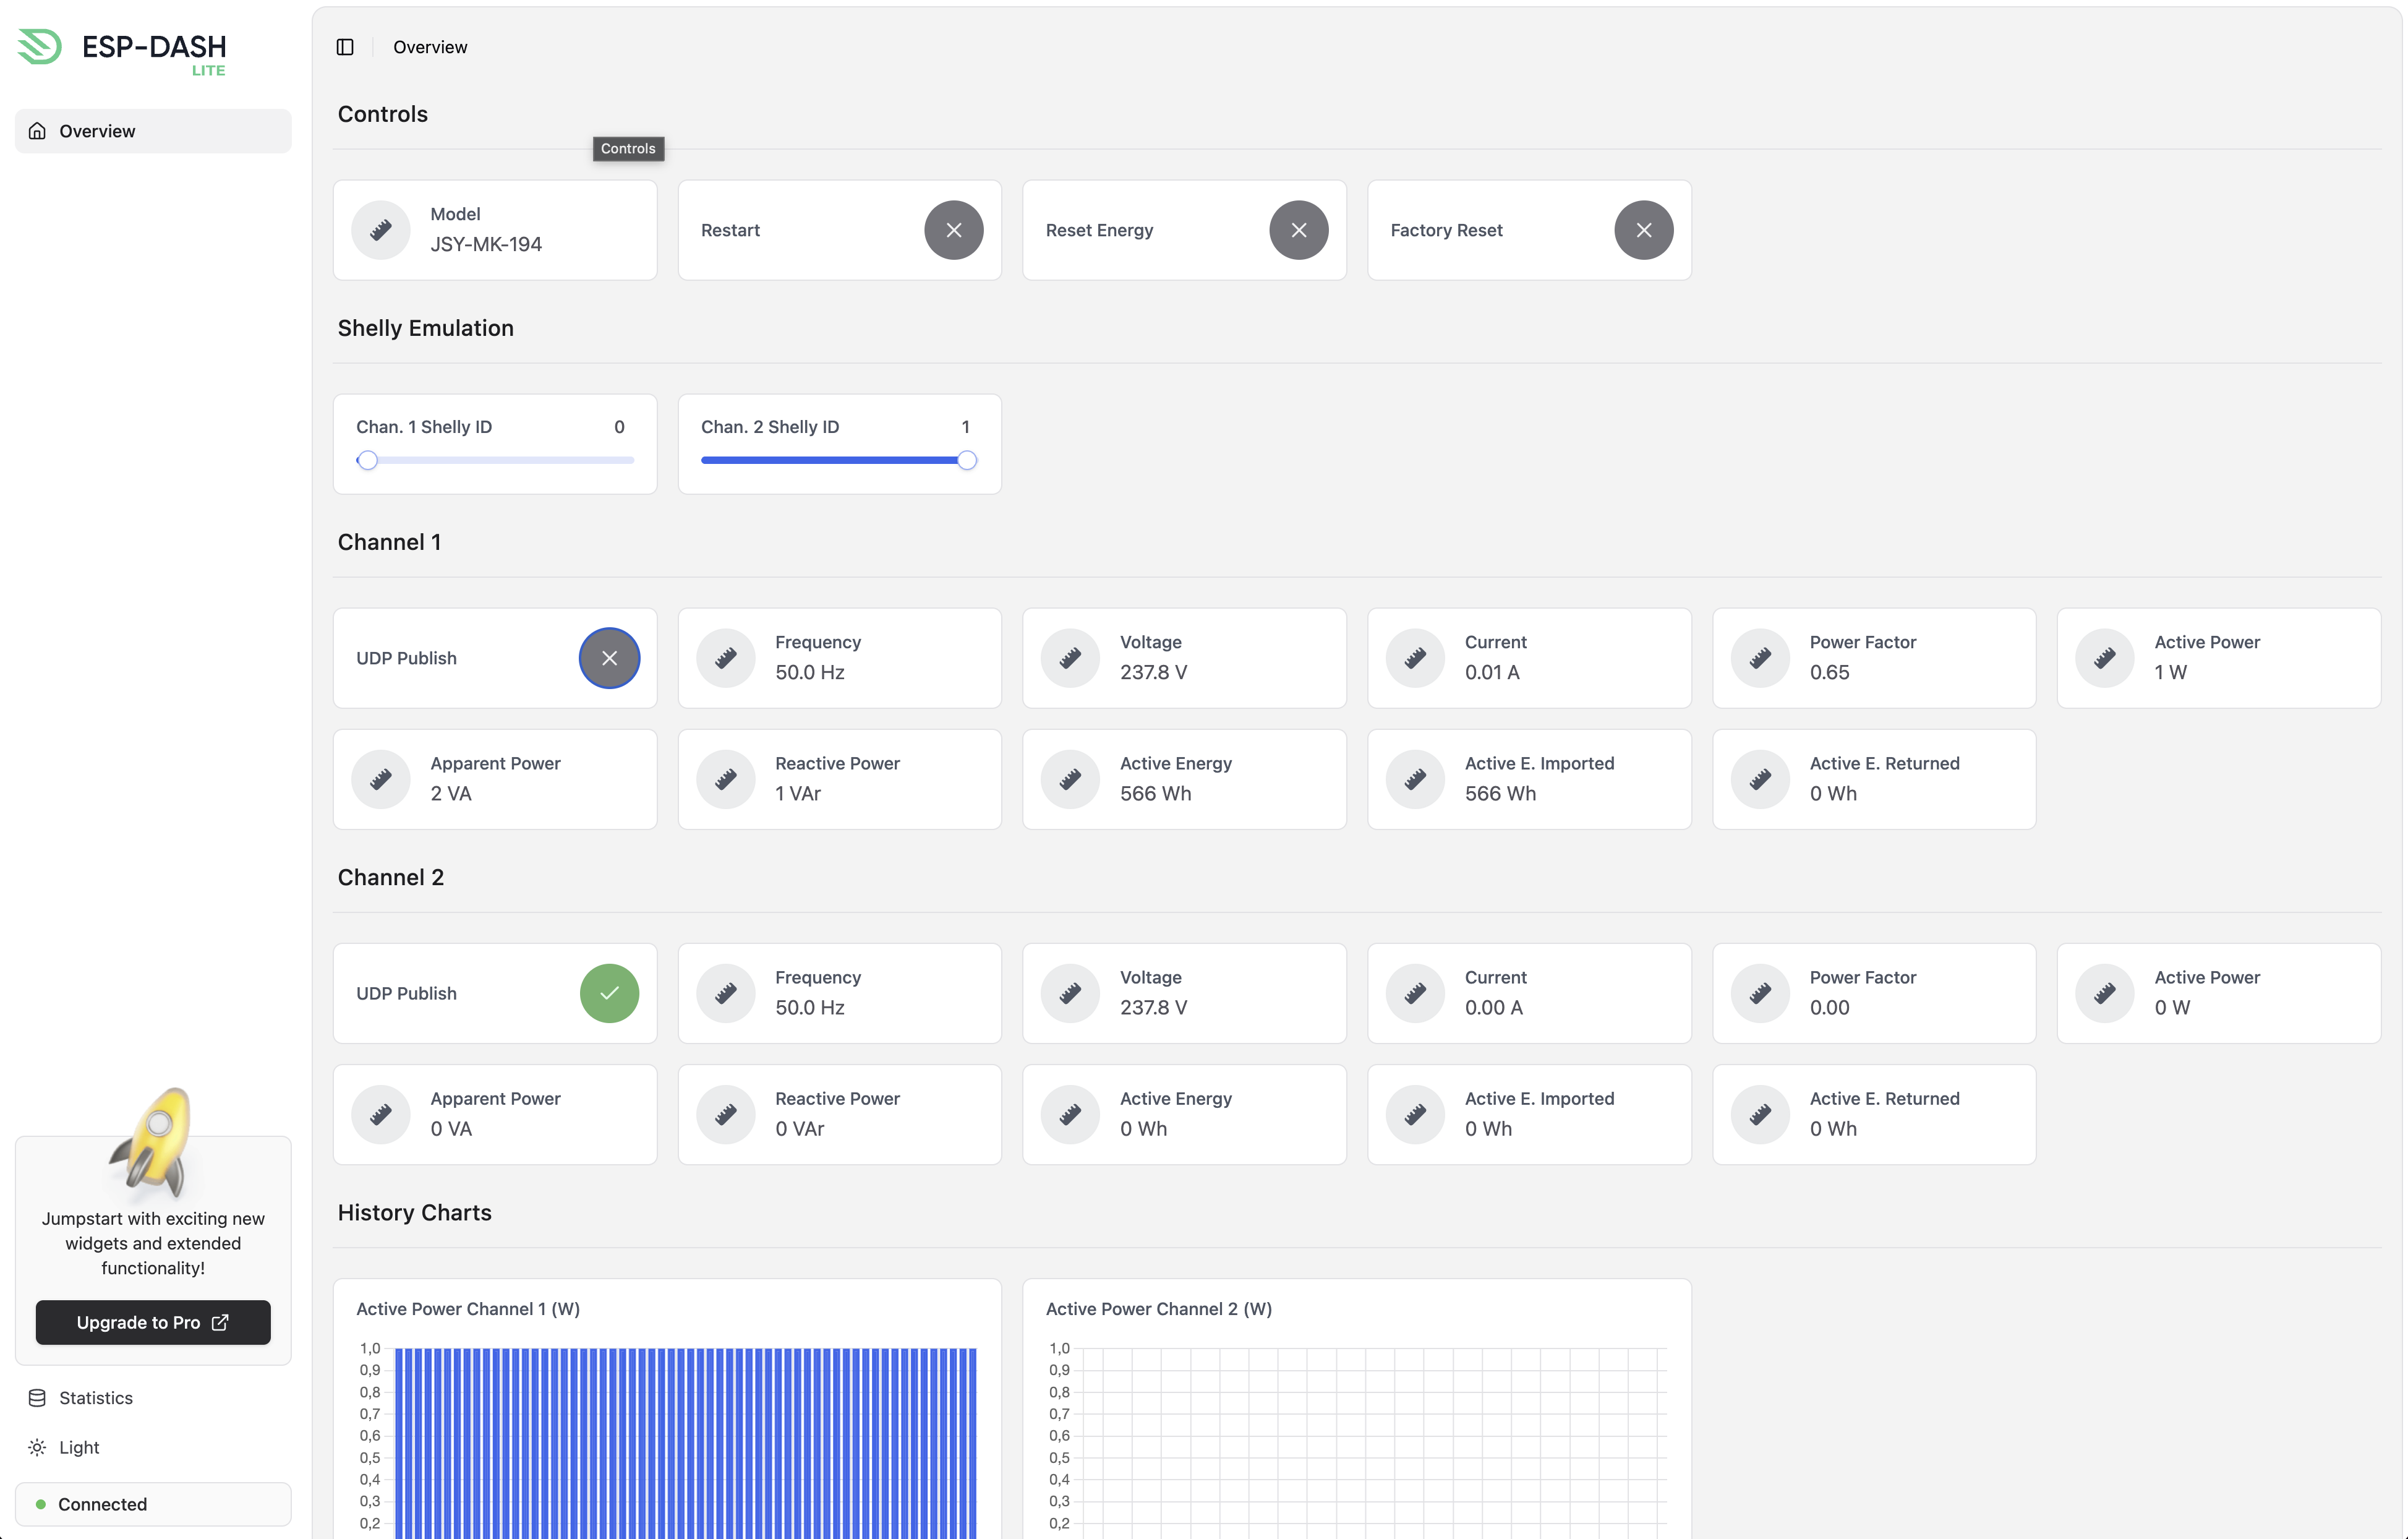Image resolution: width=2408 pixels, height=1539 pixels.
Task: Click Channel 1 Apparent Power icon
Action: (381, 779)
